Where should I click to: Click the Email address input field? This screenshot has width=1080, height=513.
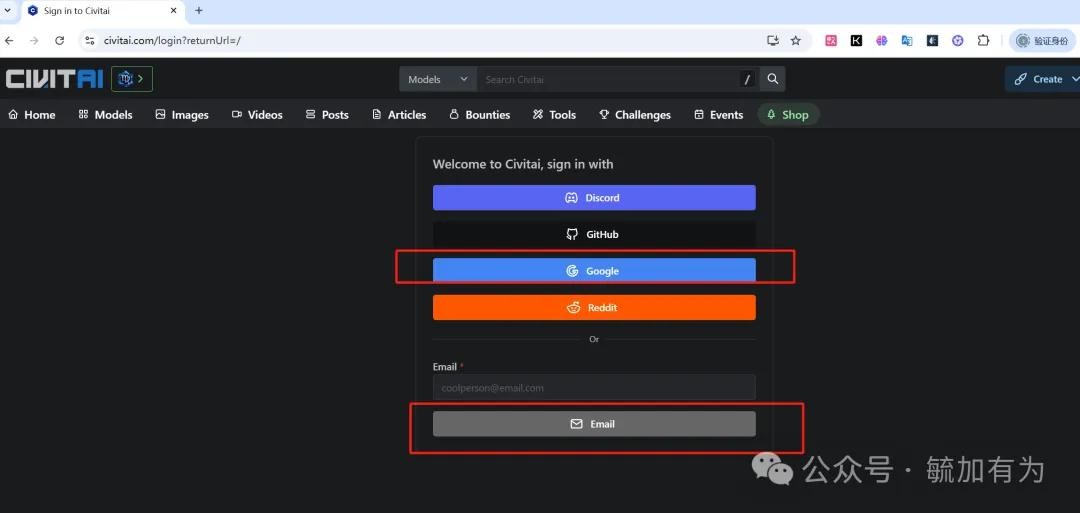pyautogui.click(x=594, y=388)
